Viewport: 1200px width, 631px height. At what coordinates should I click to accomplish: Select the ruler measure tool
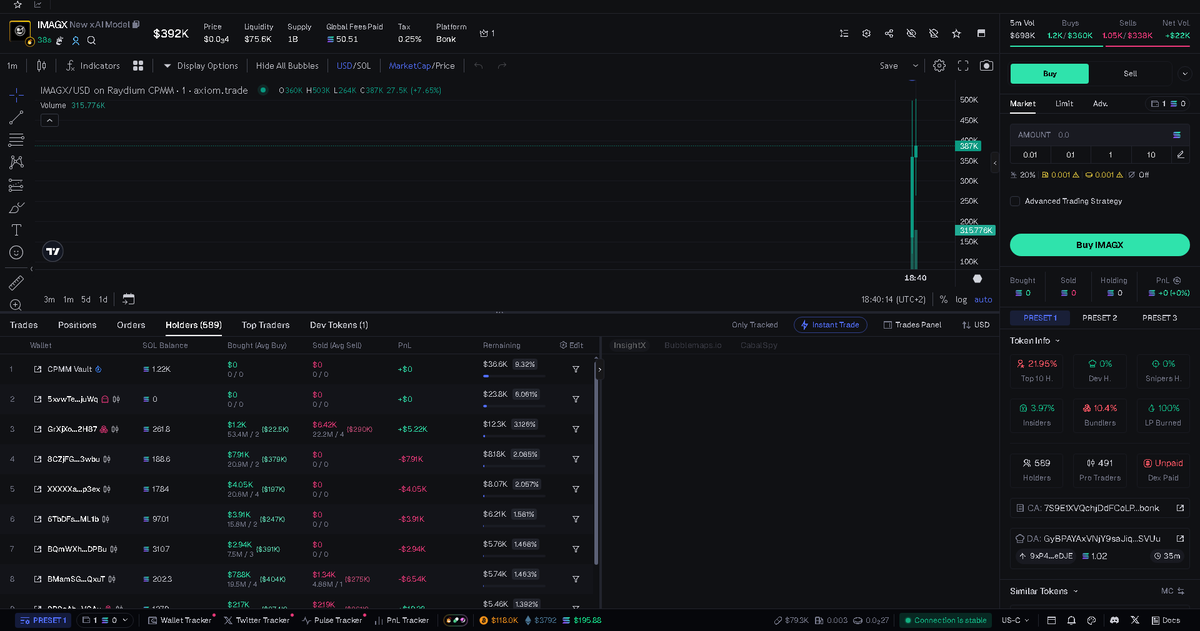tap(16, 283)
